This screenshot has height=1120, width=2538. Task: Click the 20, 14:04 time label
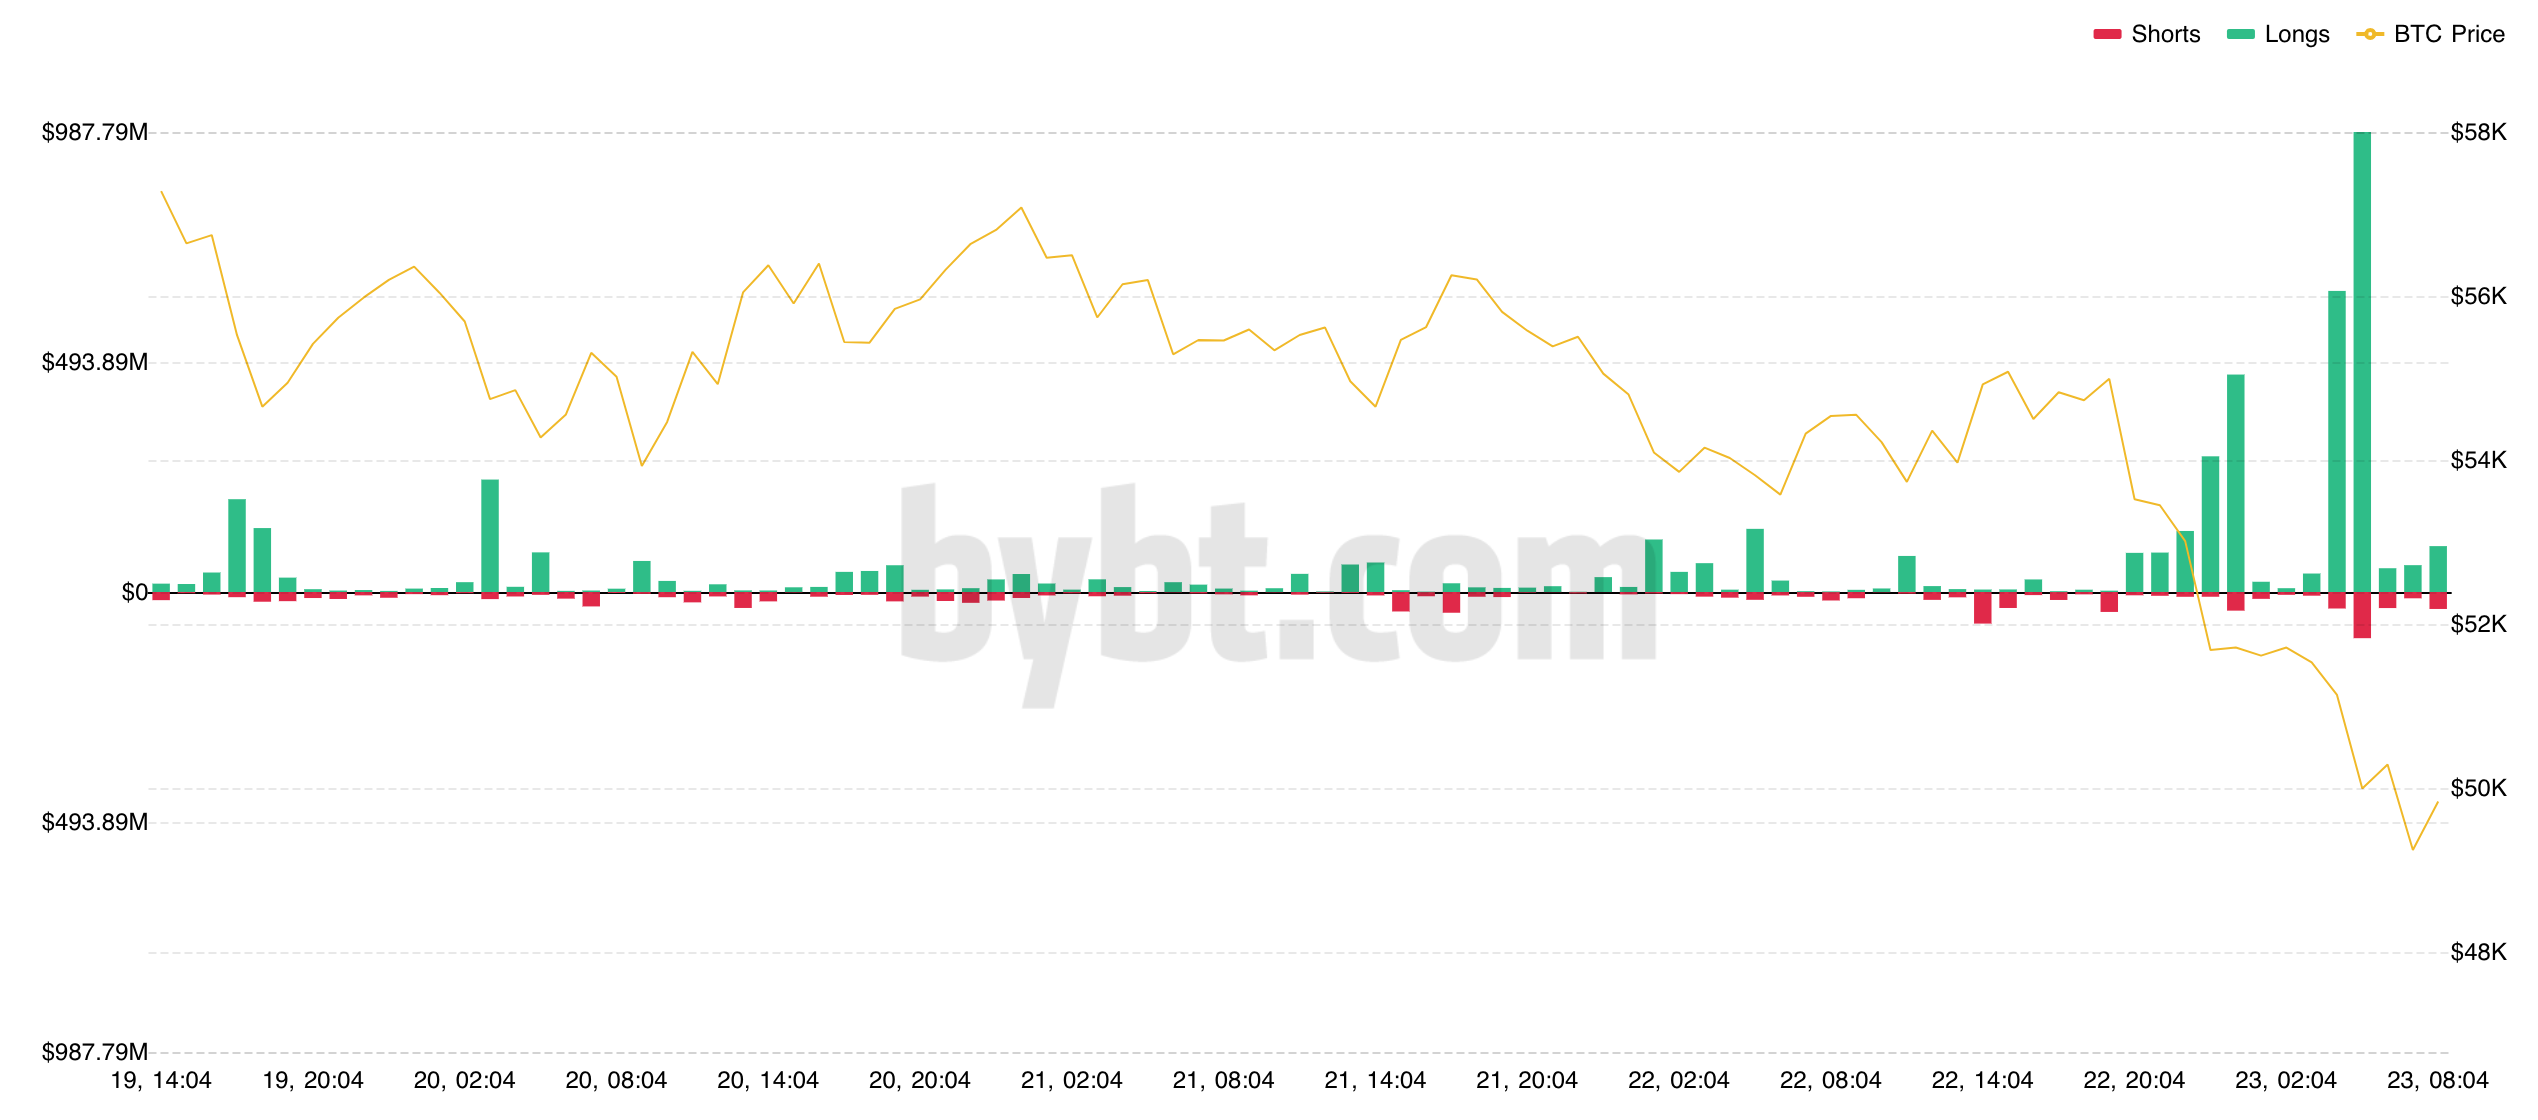click(x=768, y=1081)
